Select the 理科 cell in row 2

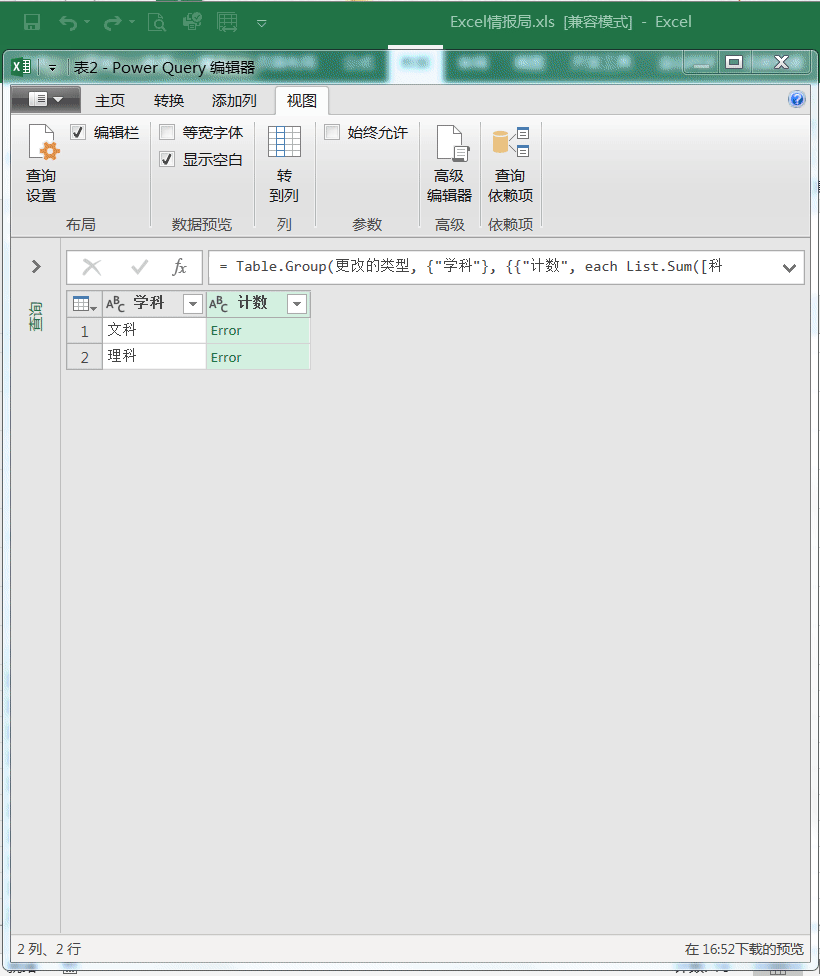click(x=154, y=357)
